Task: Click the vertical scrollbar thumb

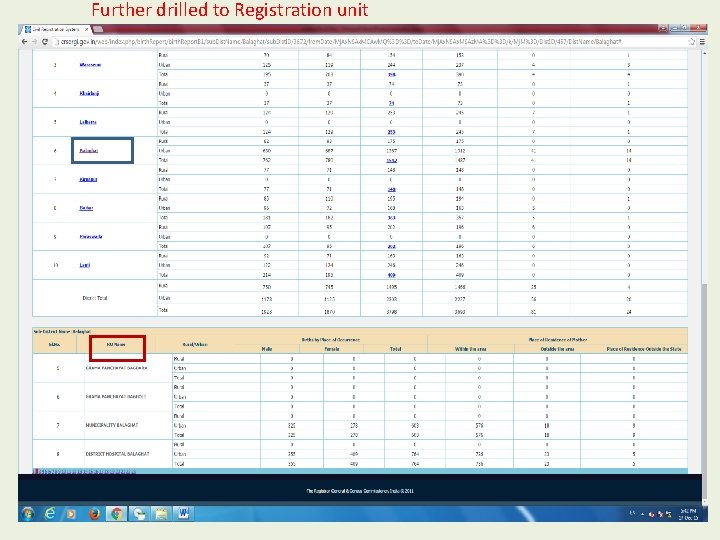Action: point(704,390)
